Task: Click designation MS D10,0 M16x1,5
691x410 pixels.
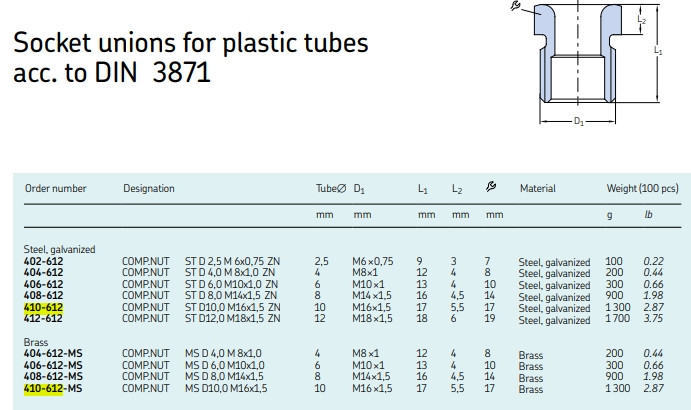Action: click(x=226, y=388)
